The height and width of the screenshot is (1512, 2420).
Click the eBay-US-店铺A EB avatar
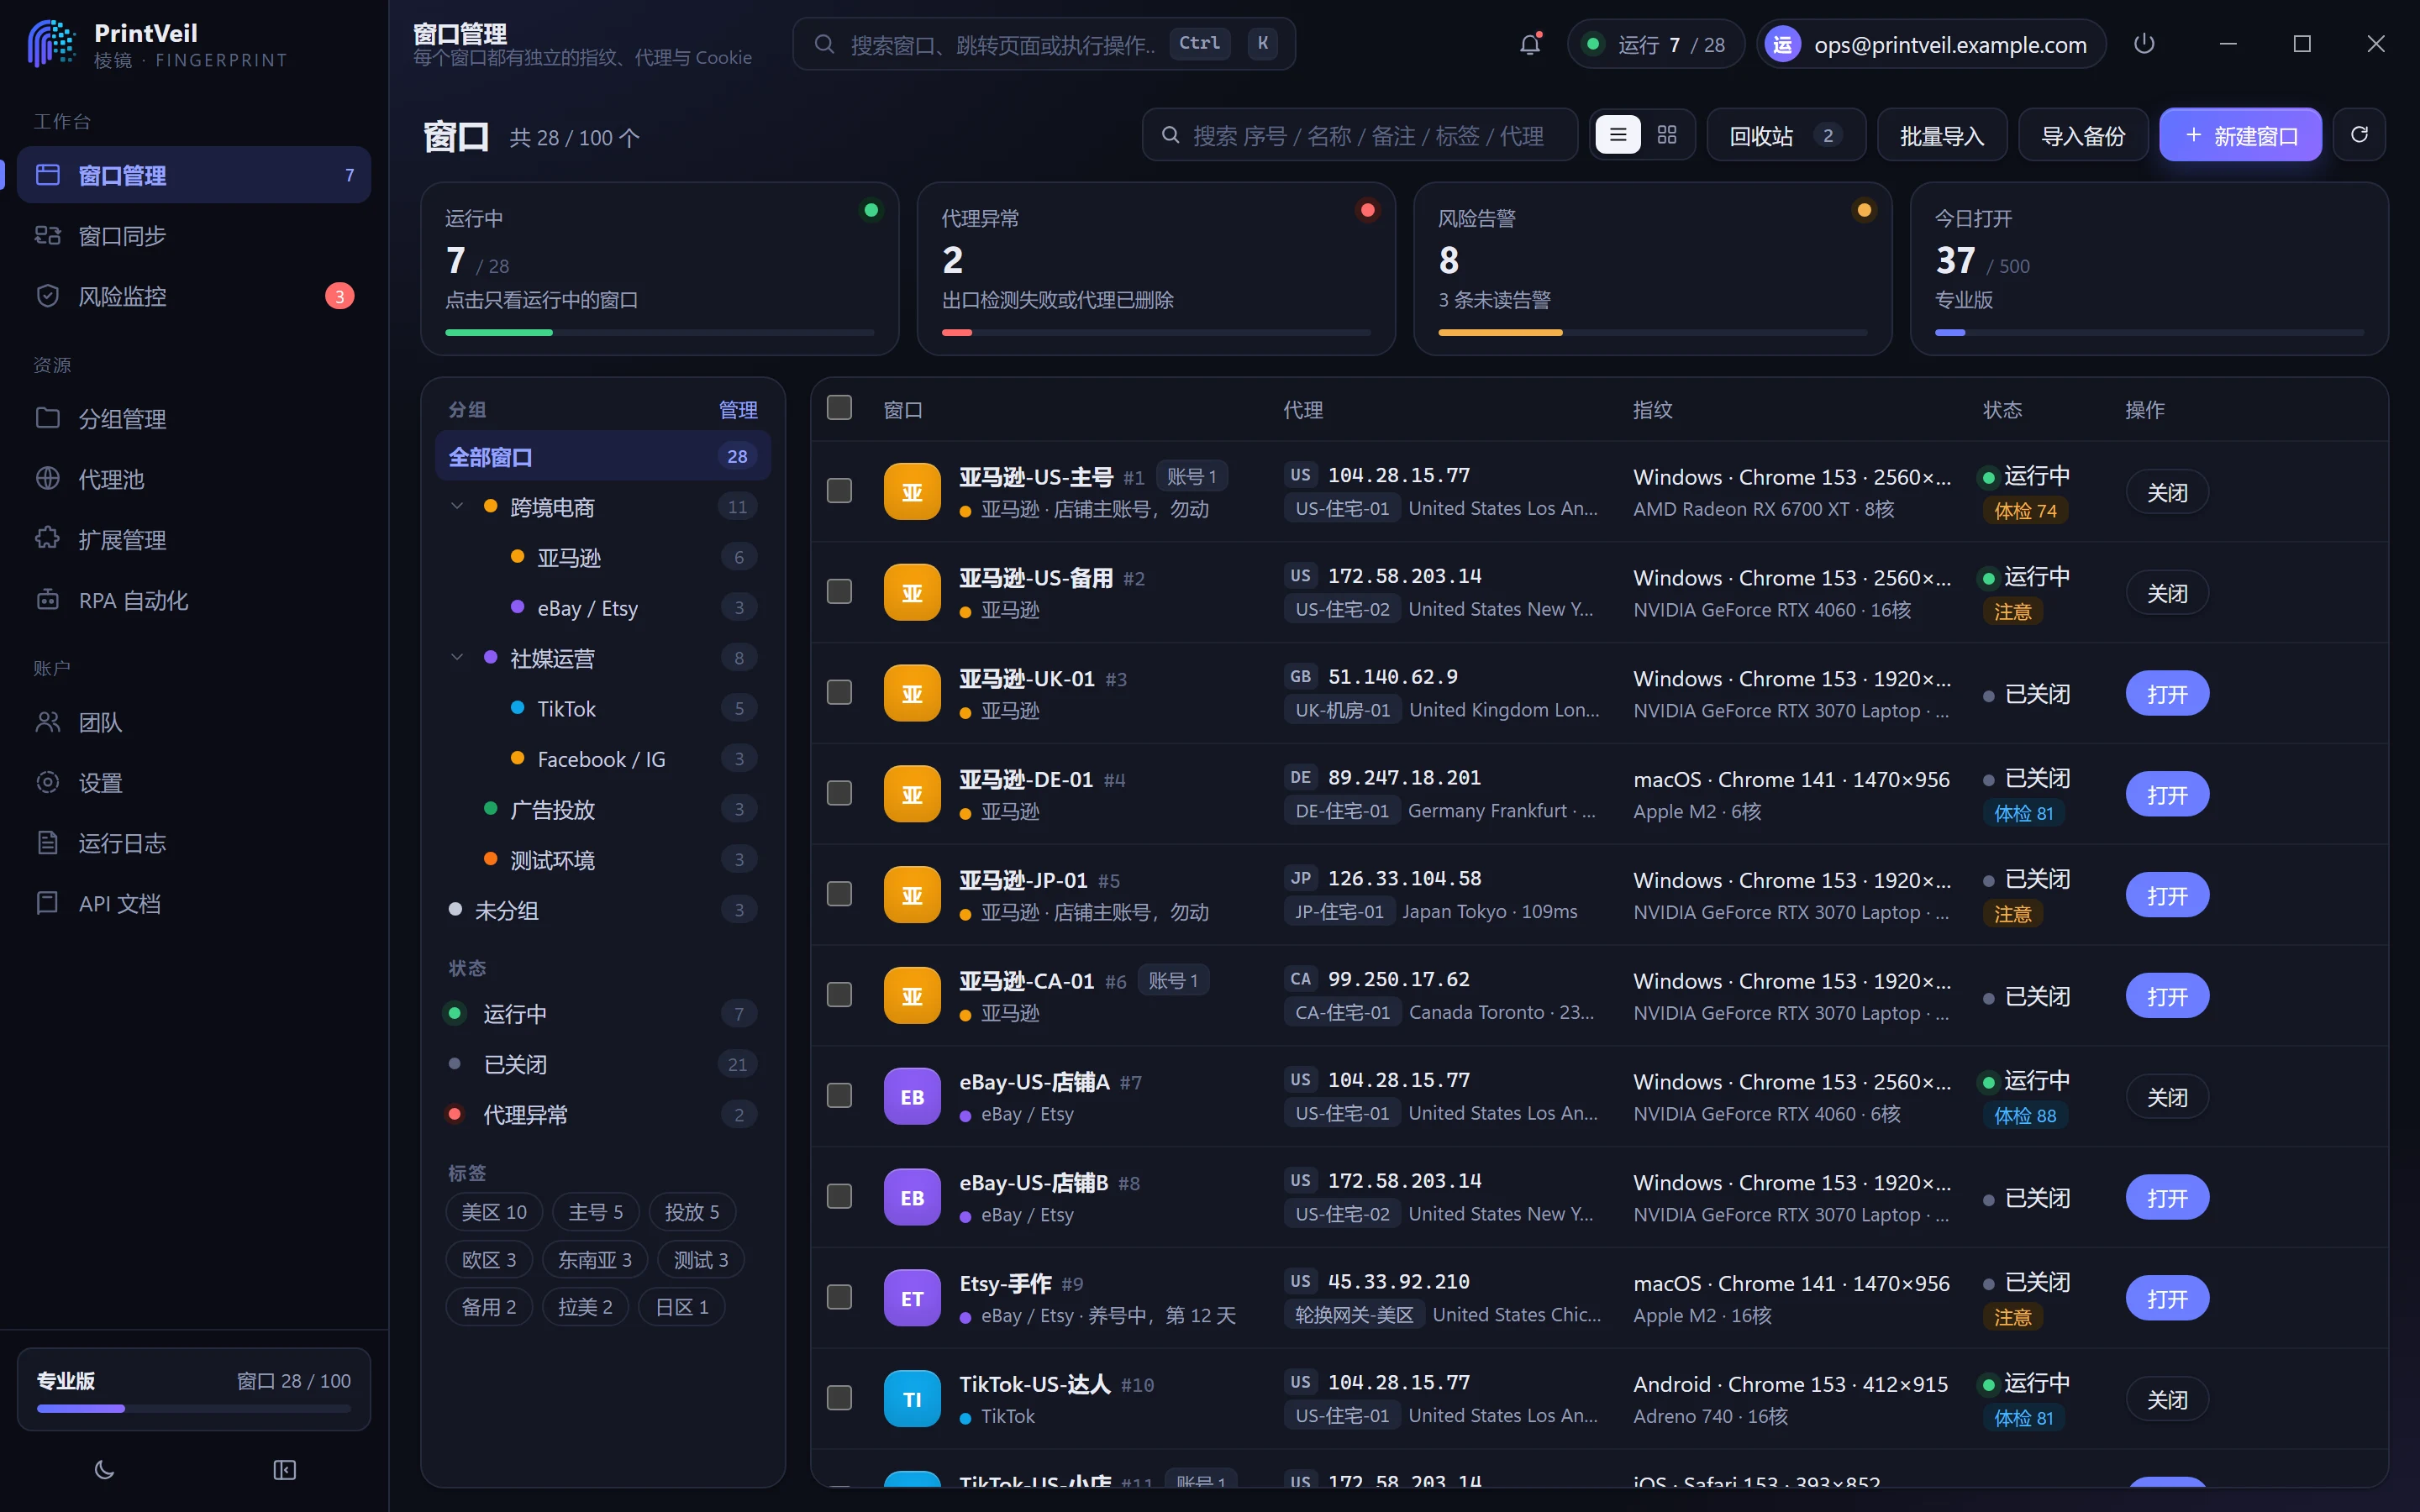[x=912, y=1097]
